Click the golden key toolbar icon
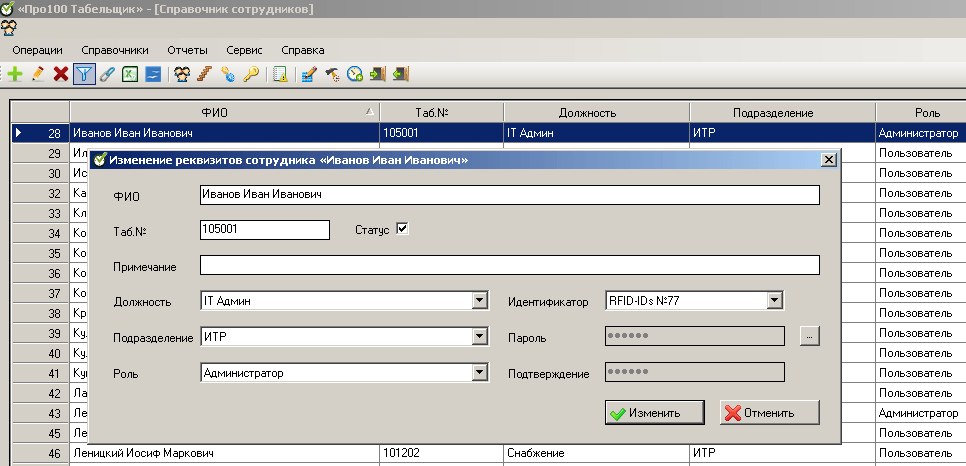966x466 pixels. point(251,75)
